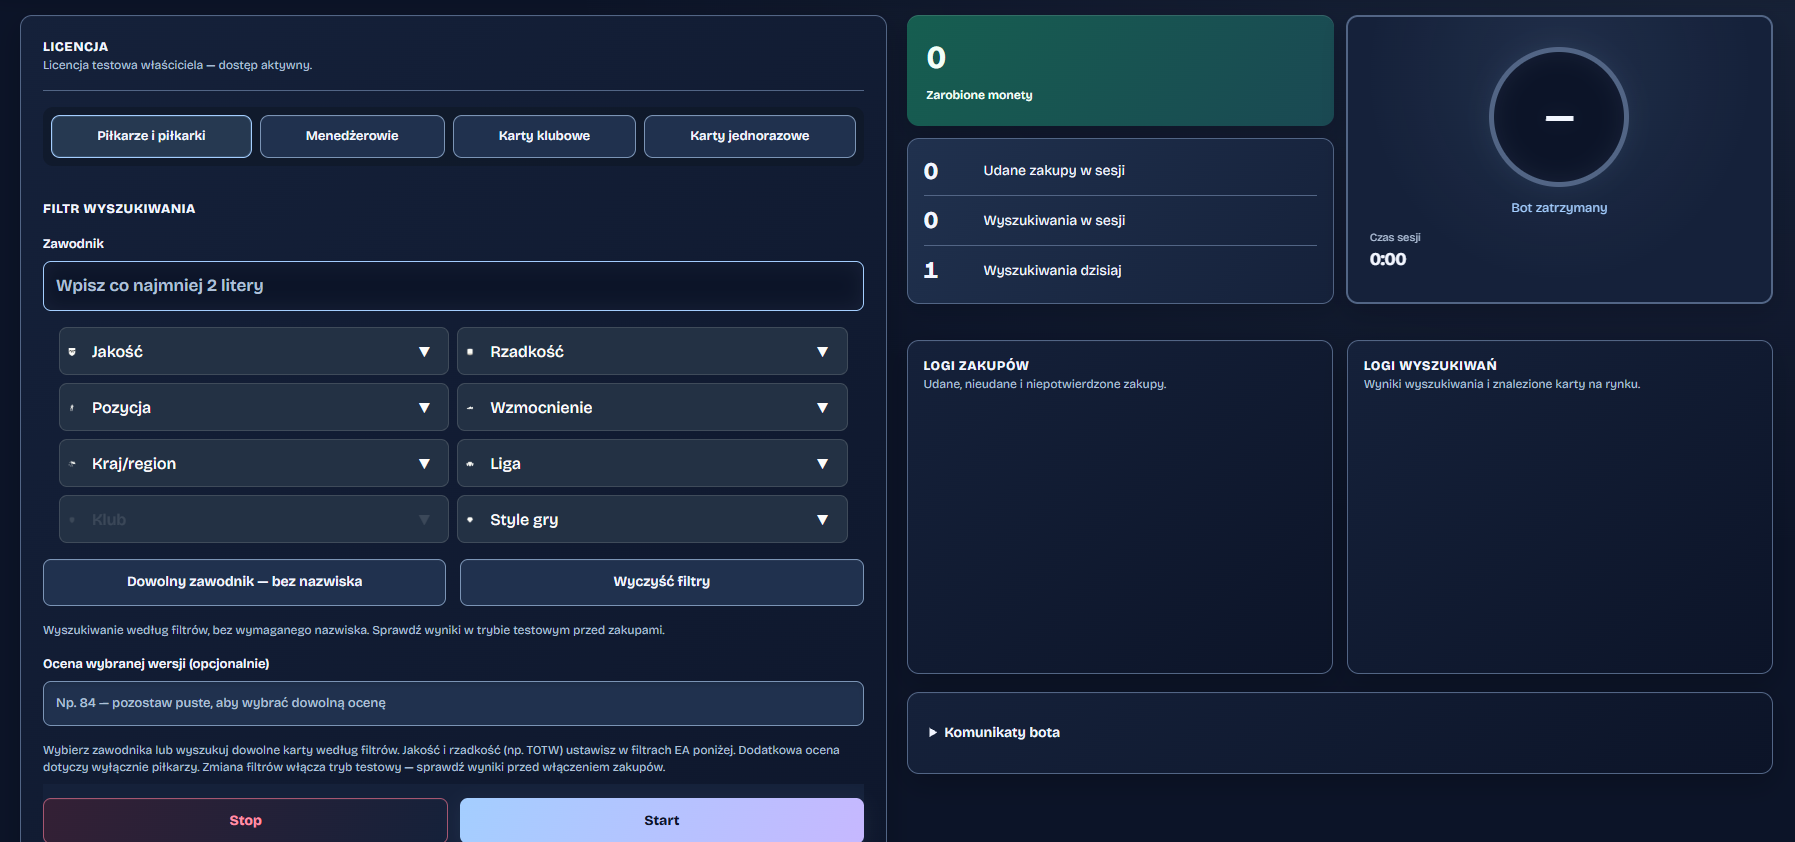1795x842 pixels.
Task: Click the red Stop button
Action: (245, 820)
